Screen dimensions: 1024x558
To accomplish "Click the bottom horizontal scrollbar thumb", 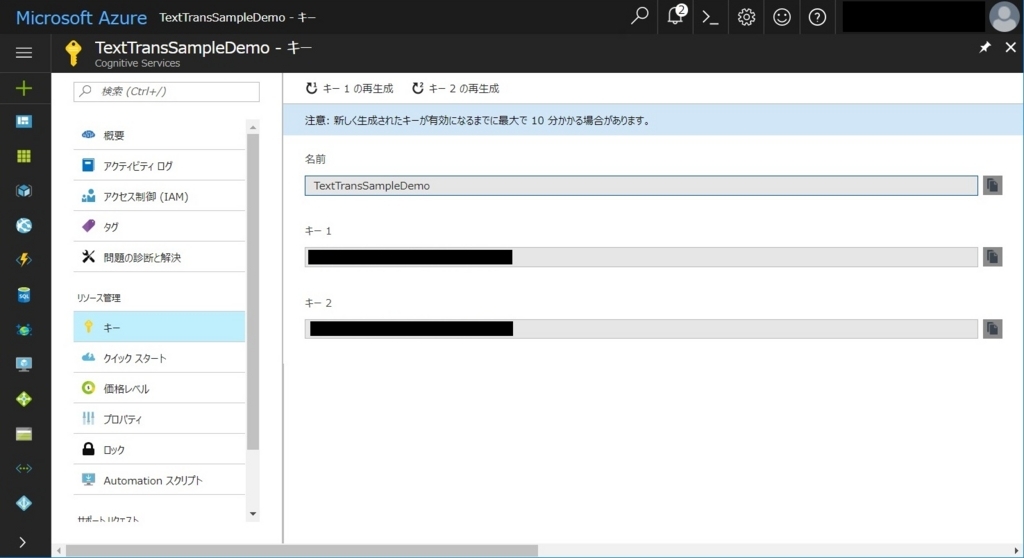I will [302, 551].
